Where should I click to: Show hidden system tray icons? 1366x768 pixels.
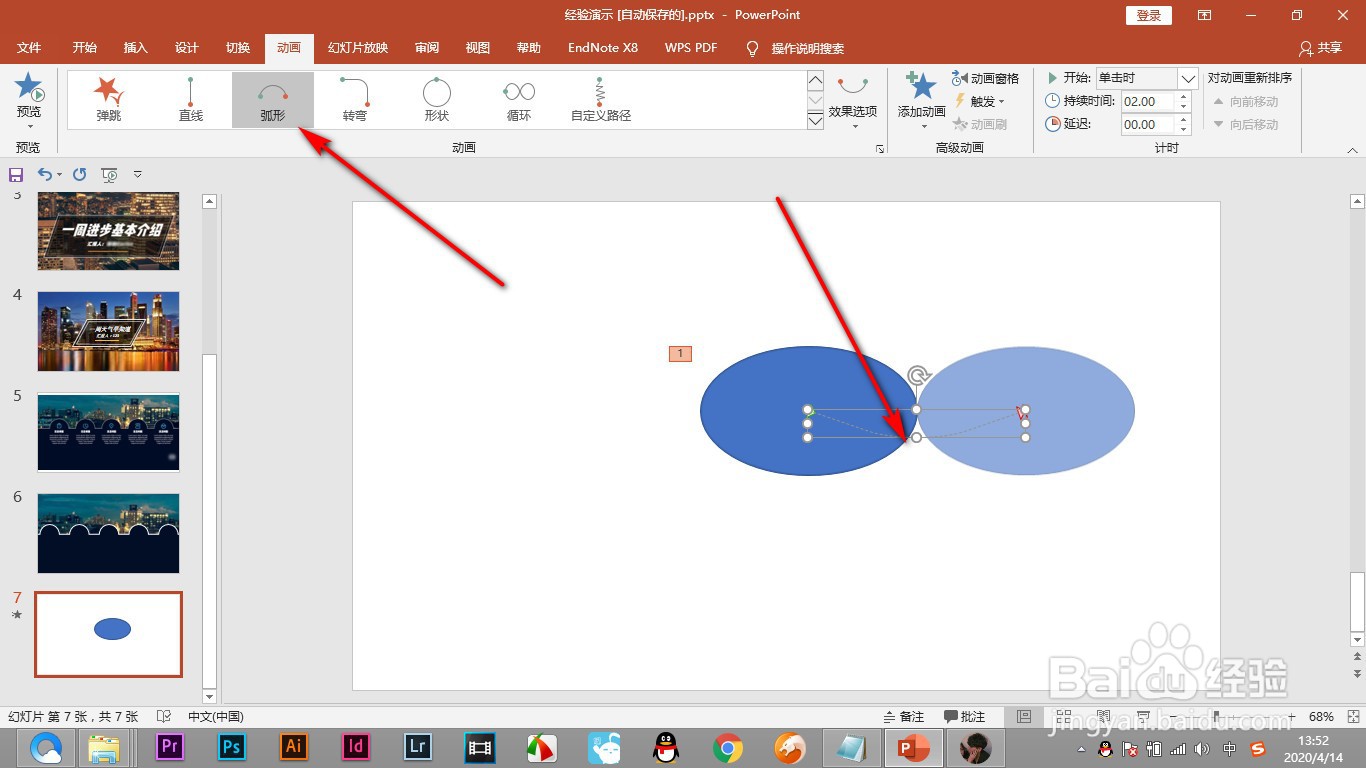1081,749
